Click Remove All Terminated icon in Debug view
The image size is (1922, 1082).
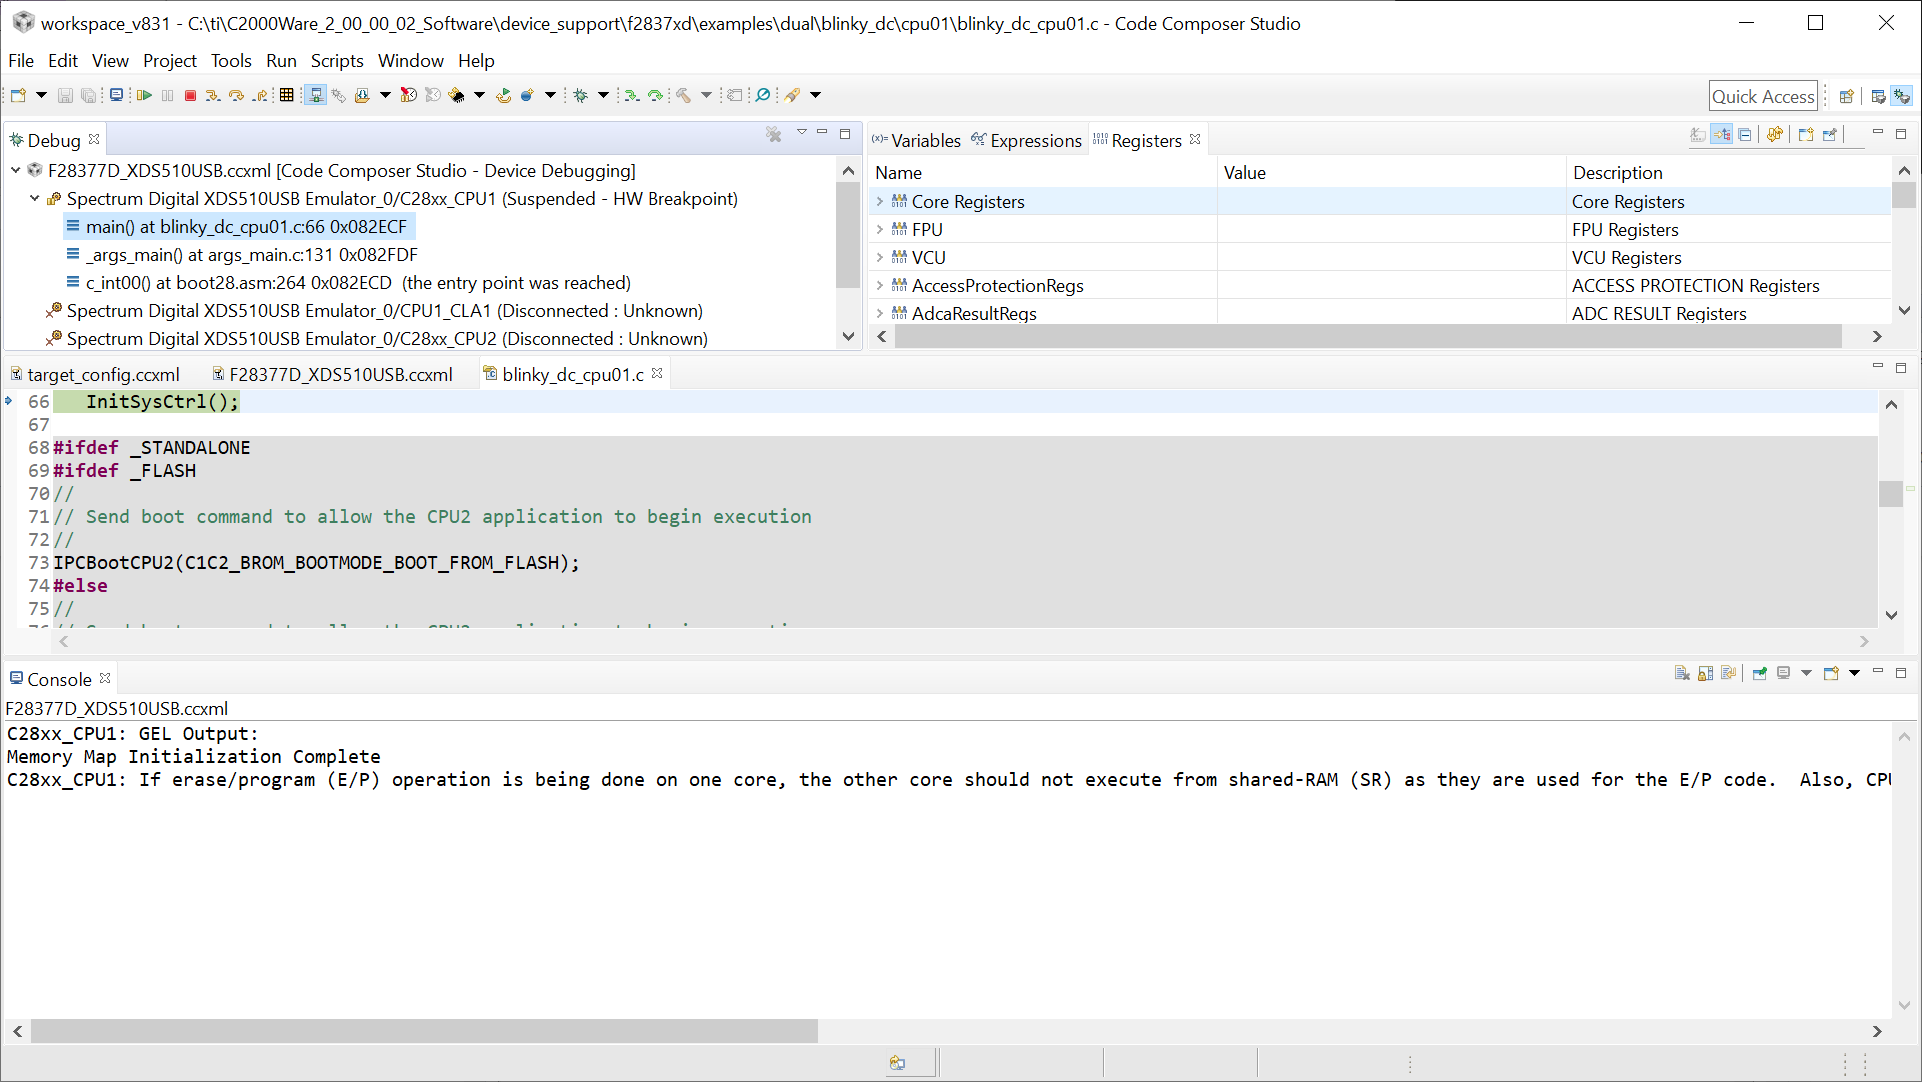[773, 134]
